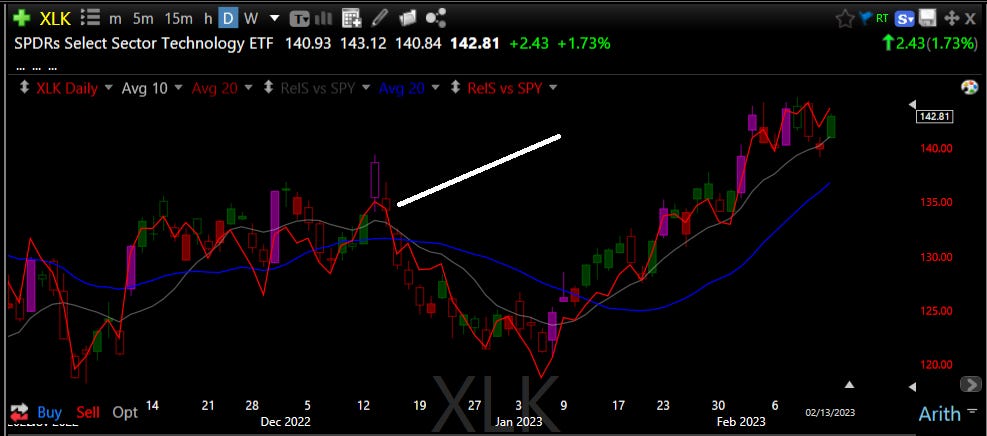Click the 02/13/2023 date label

(830, 412)
